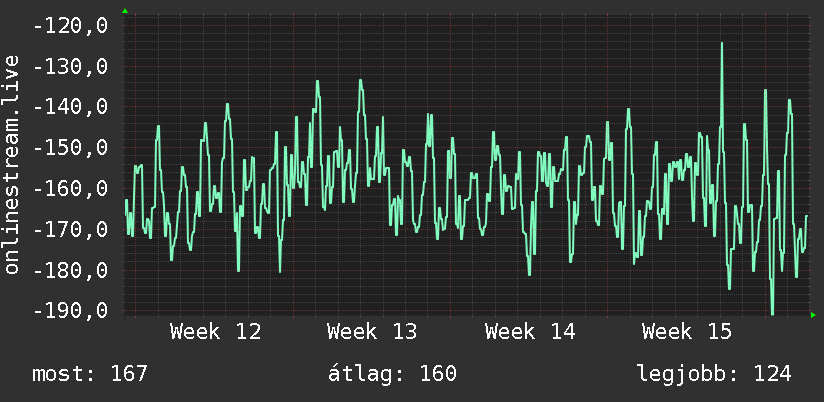Click the -120,0 y-axis value

point(70,25)
